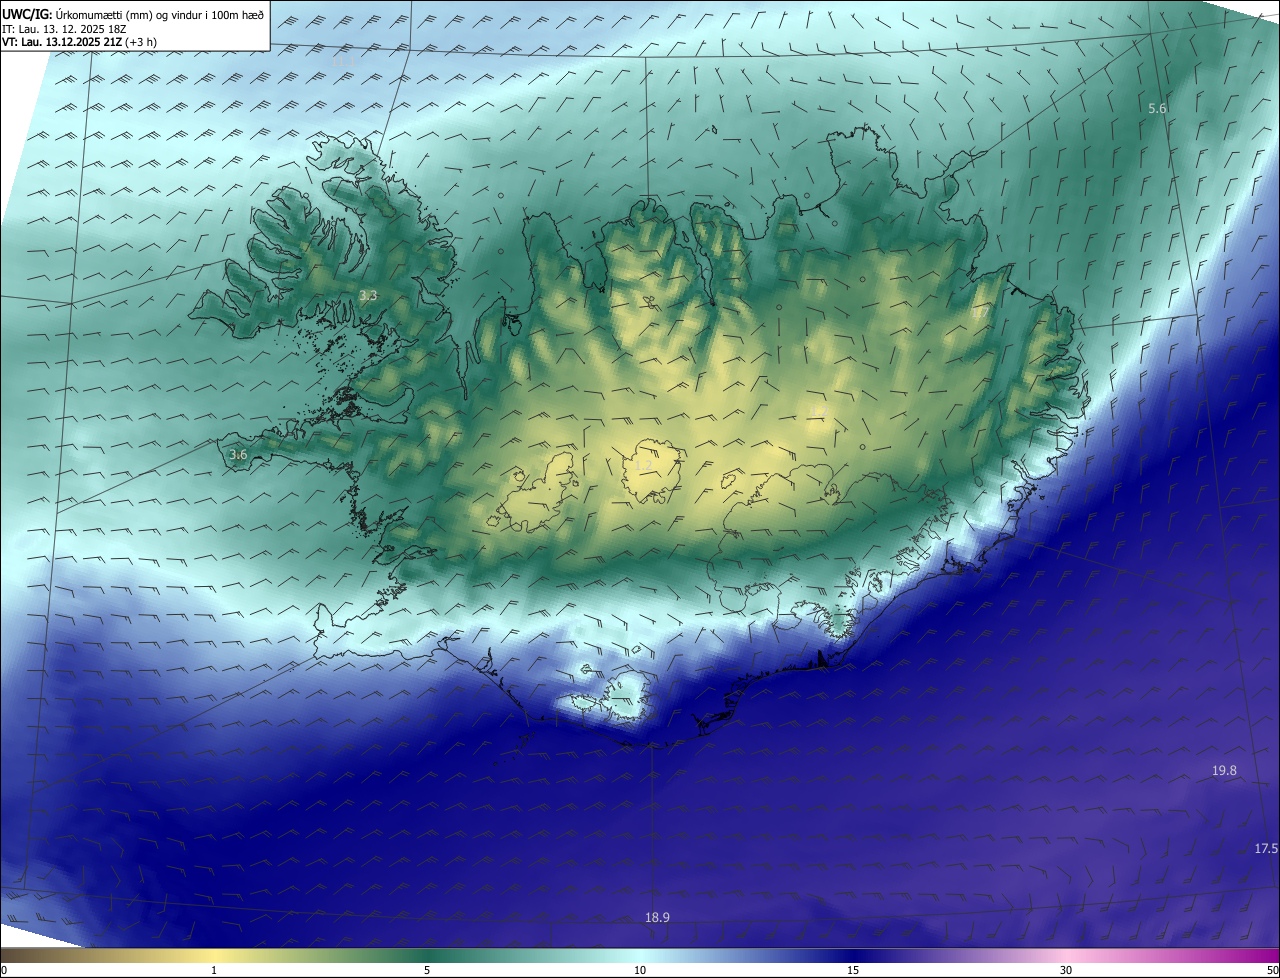Click the 5.6 value label in the northeast
The image size is (1280, 978).
[x=1157, y=108]
